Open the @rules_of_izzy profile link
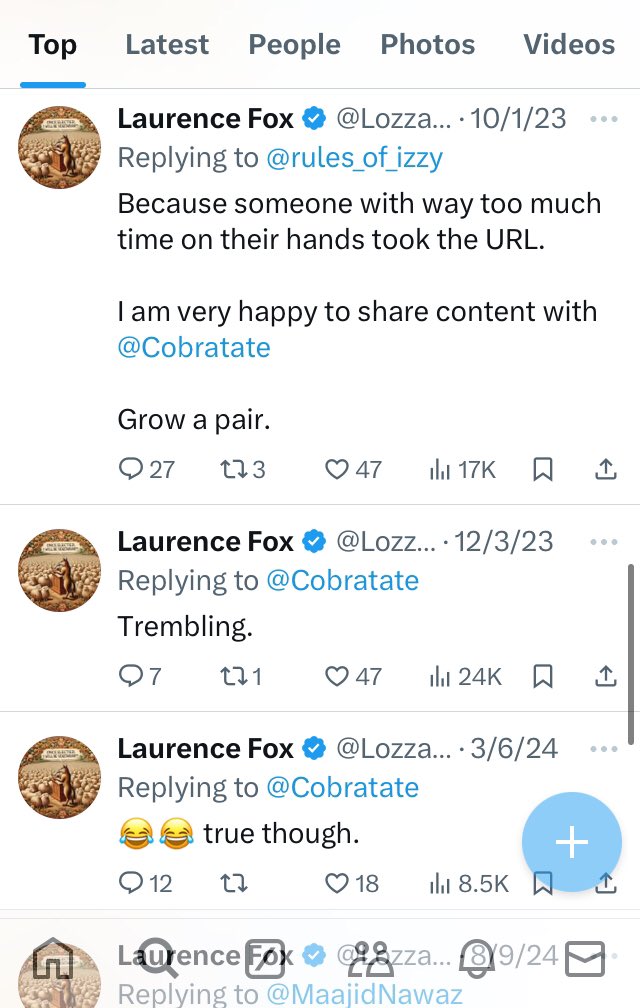 pos(353,158)
